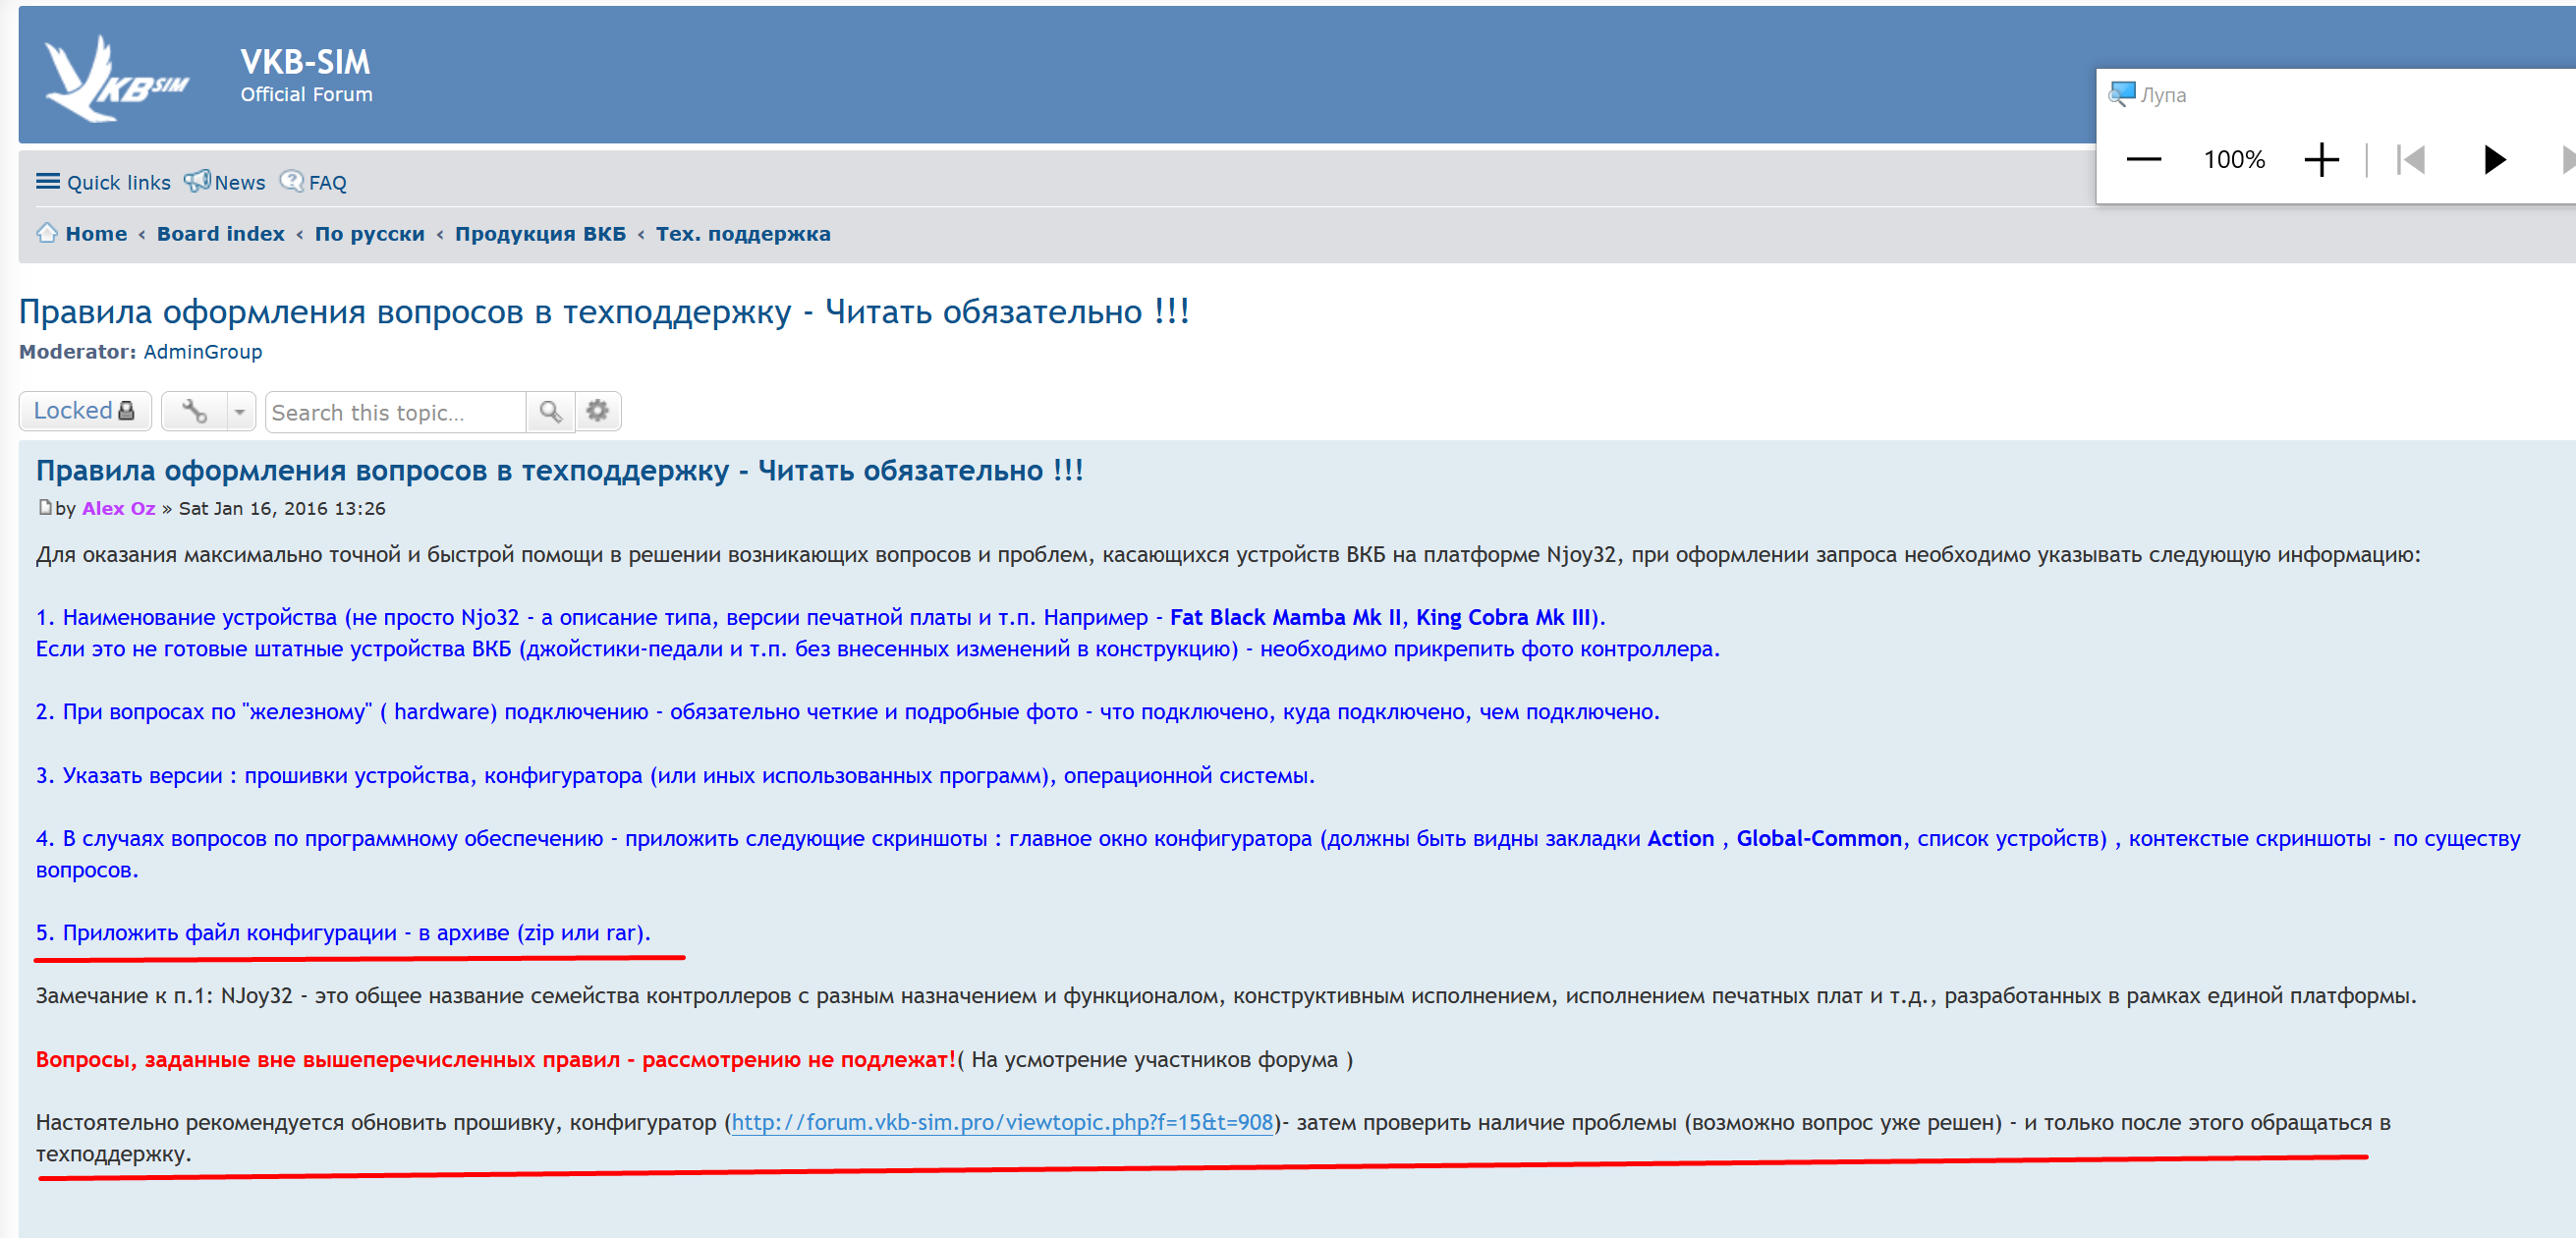Open the Quick links hamburger menu
Screen dimensions: 2576x1238
(x=47, y=182)
